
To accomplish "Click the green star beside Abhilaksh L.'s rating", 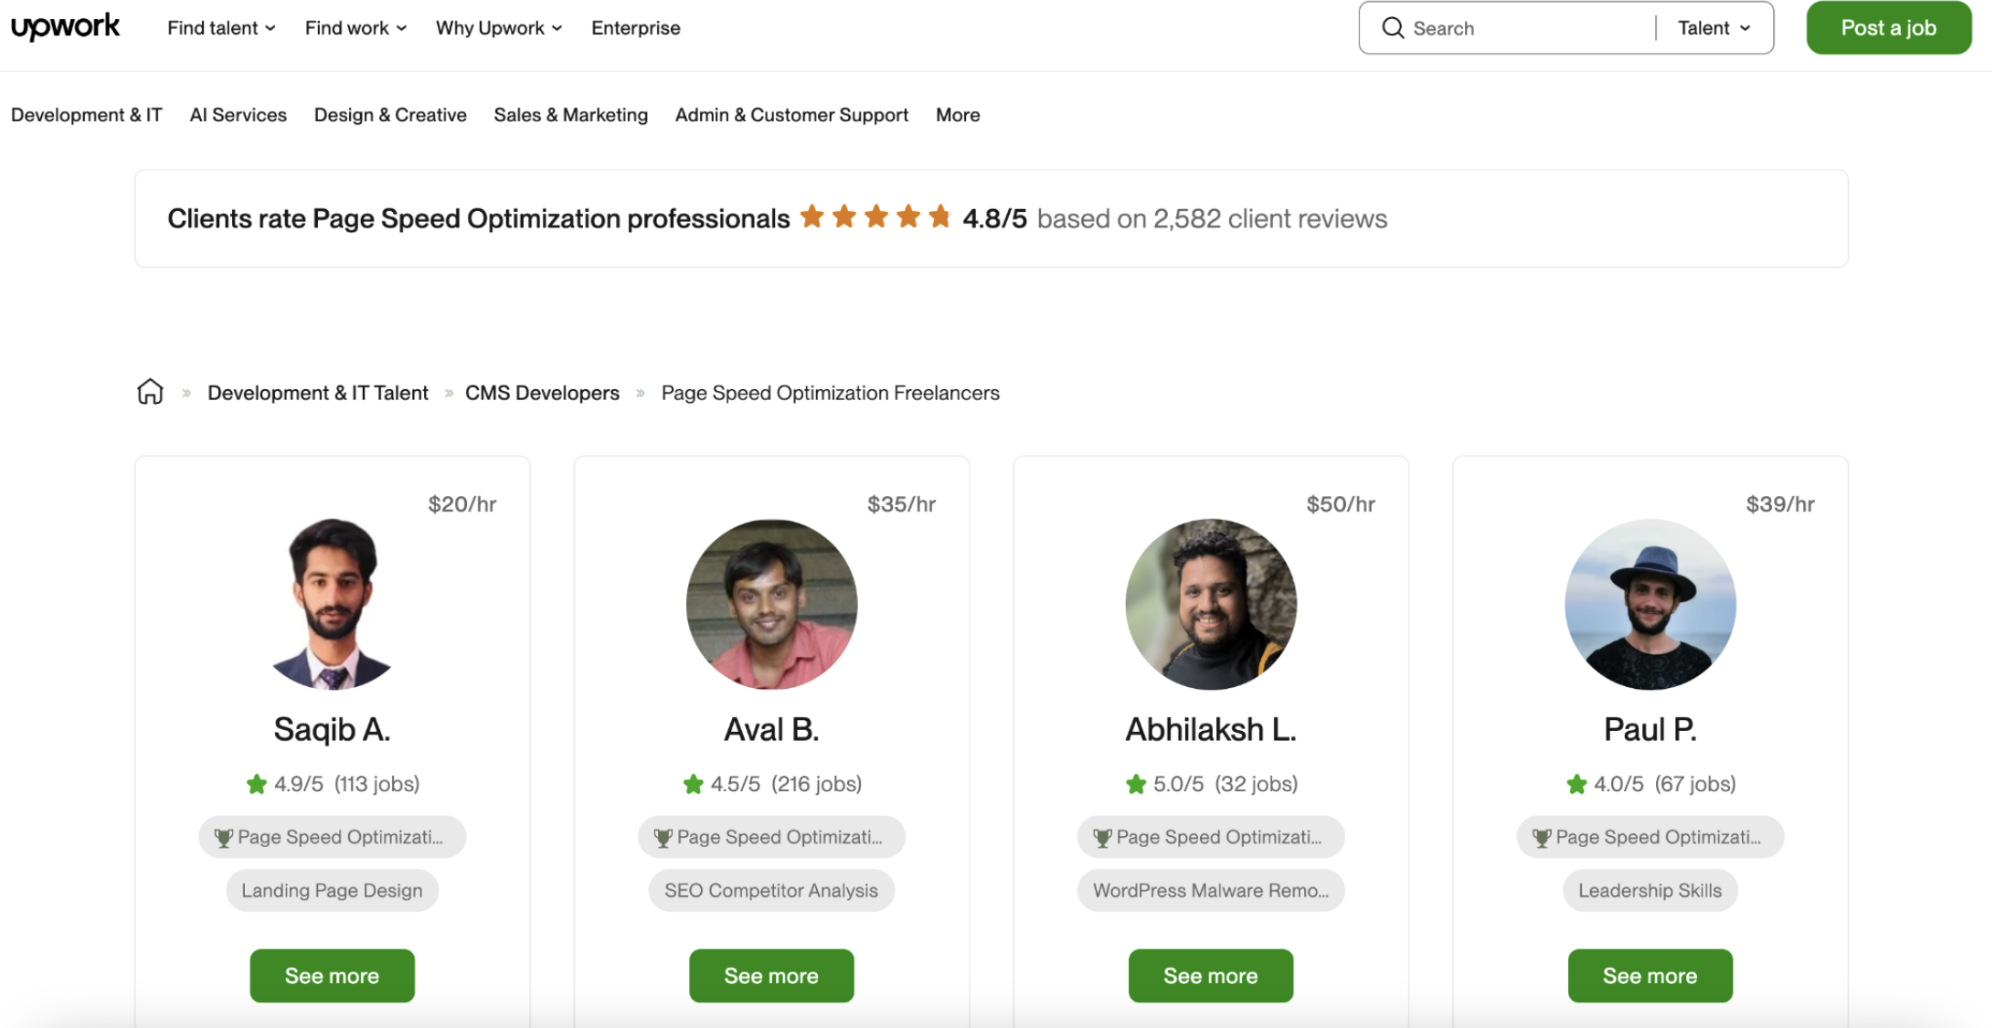I will [1135, 784].
